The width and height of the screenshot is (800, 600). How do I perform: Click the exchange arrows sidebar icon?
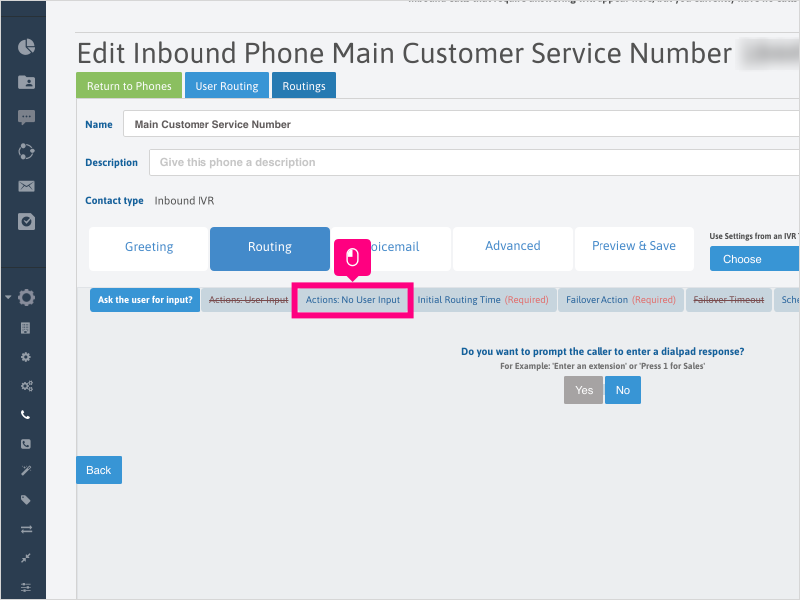point(27,529)
